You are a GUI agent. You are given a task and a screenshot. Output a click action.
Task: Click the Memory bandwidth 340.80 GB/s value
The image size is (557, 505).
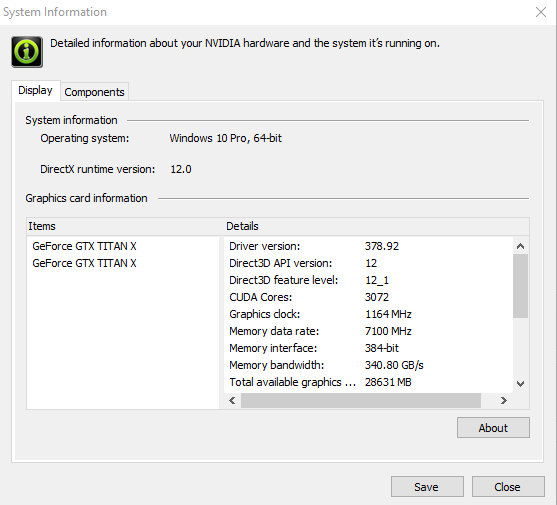394,365
